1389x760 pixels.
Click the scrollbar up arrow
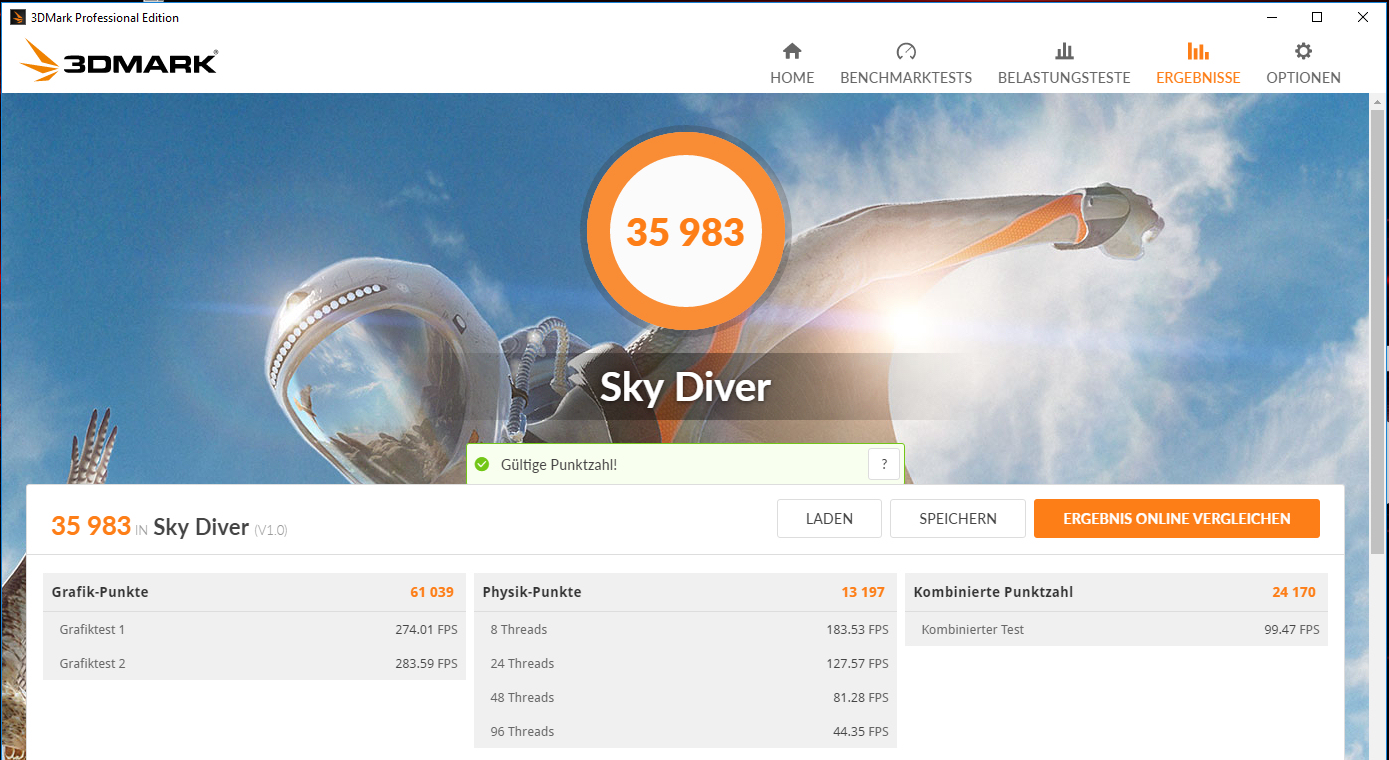1379,103
